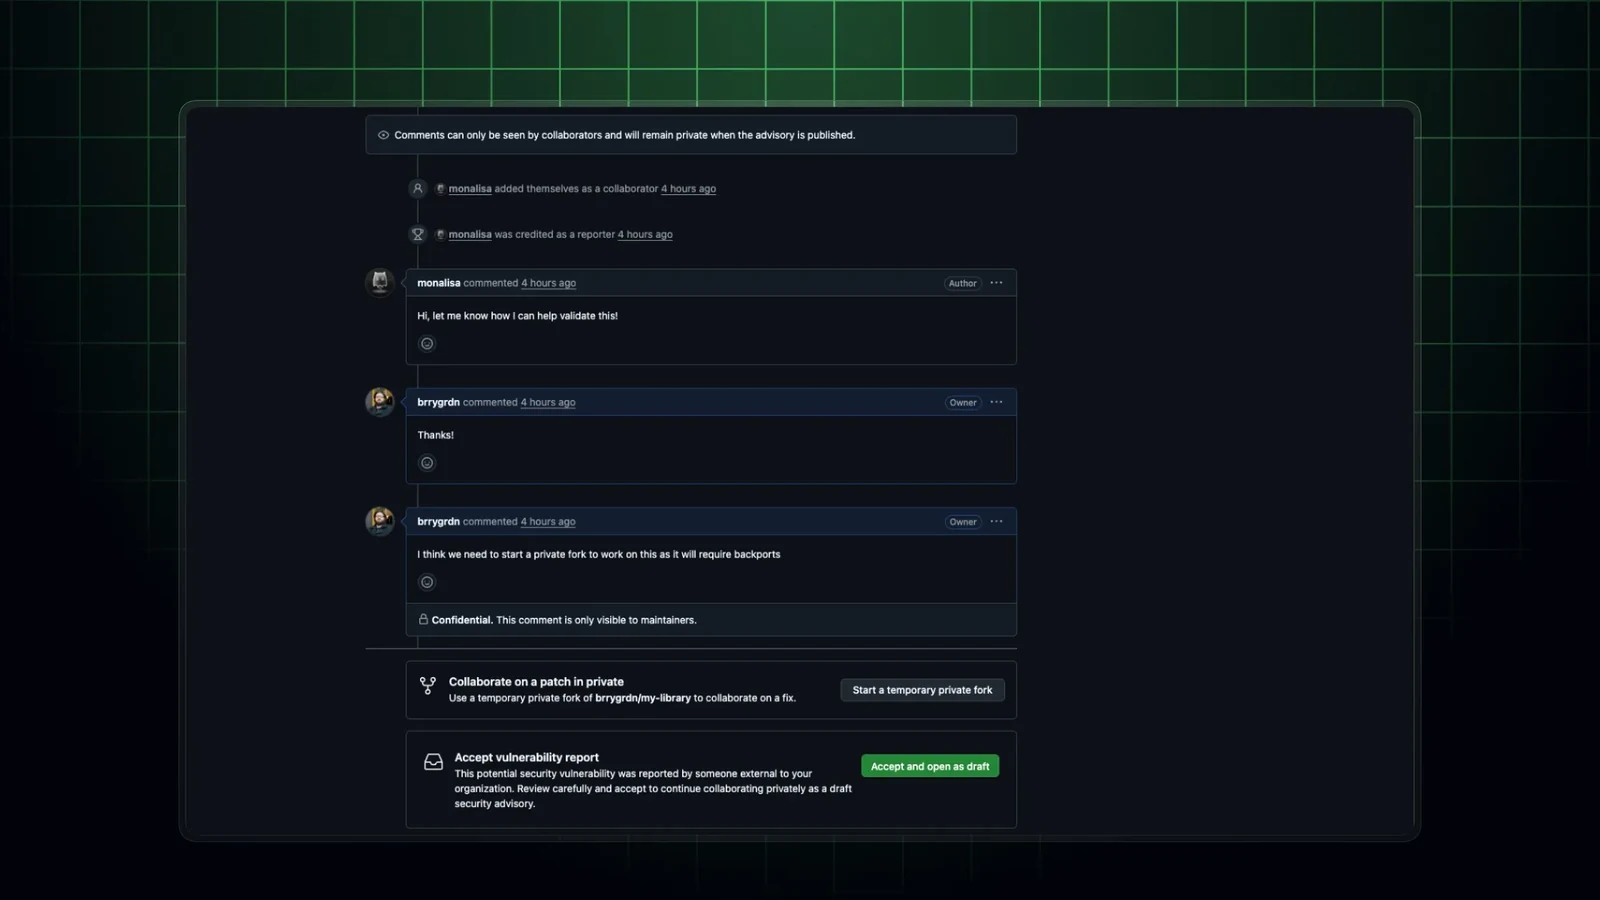Viewport: 1600px width, 900px height.
Task: Click the eye icon in the comments privacy notice
Action: point(383,135)
